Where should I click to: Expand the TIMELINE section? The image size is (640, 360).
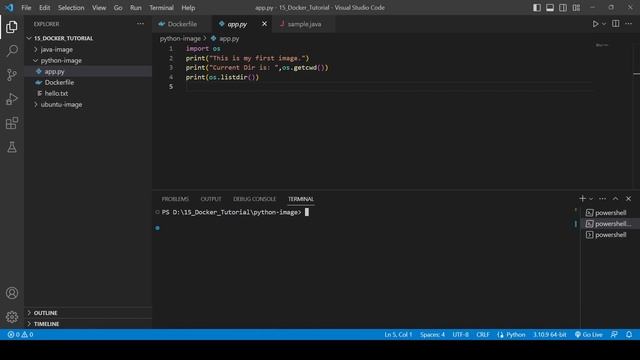88,324
